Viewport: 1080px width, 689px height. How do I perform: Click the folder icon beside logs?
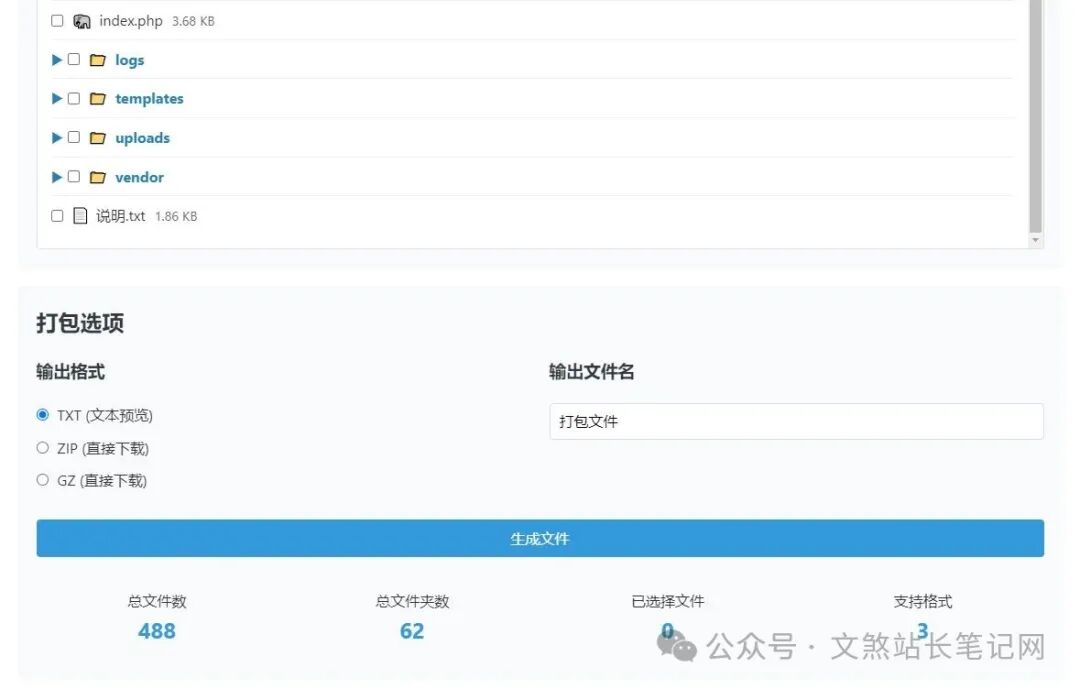click(97, 59)
